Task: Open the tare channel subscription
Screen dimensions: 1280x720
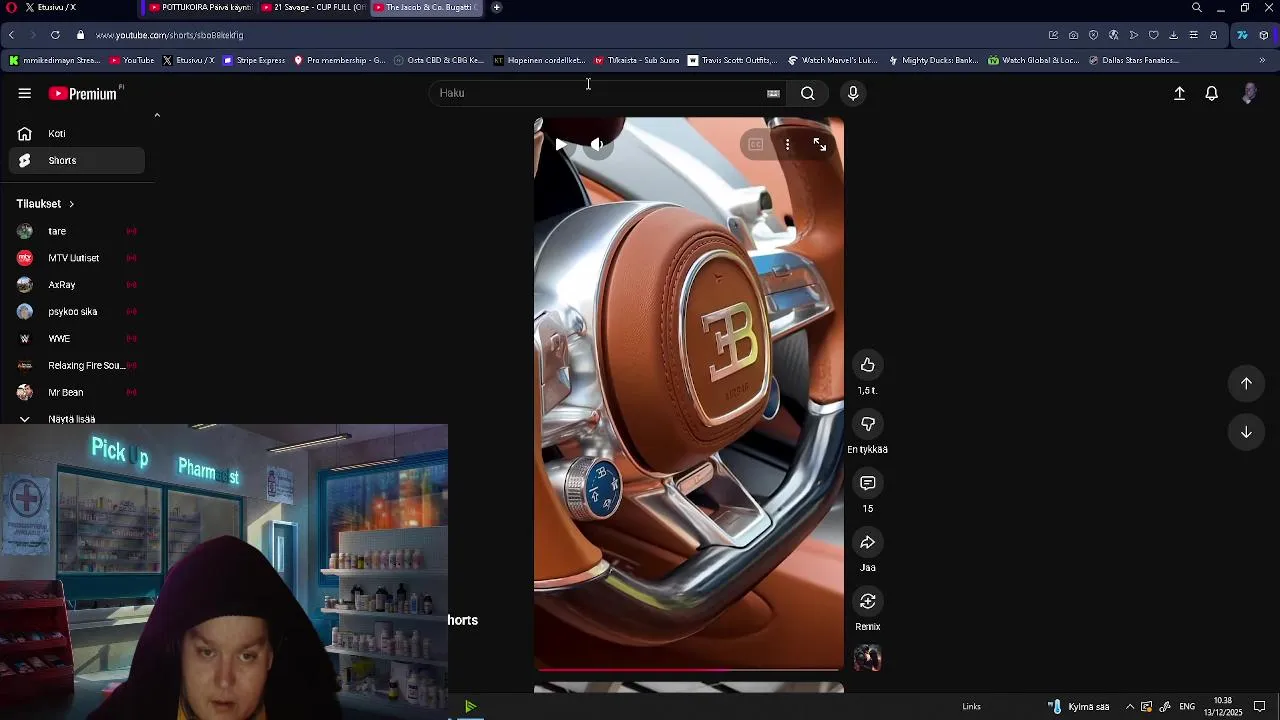Action: point(77,231)
